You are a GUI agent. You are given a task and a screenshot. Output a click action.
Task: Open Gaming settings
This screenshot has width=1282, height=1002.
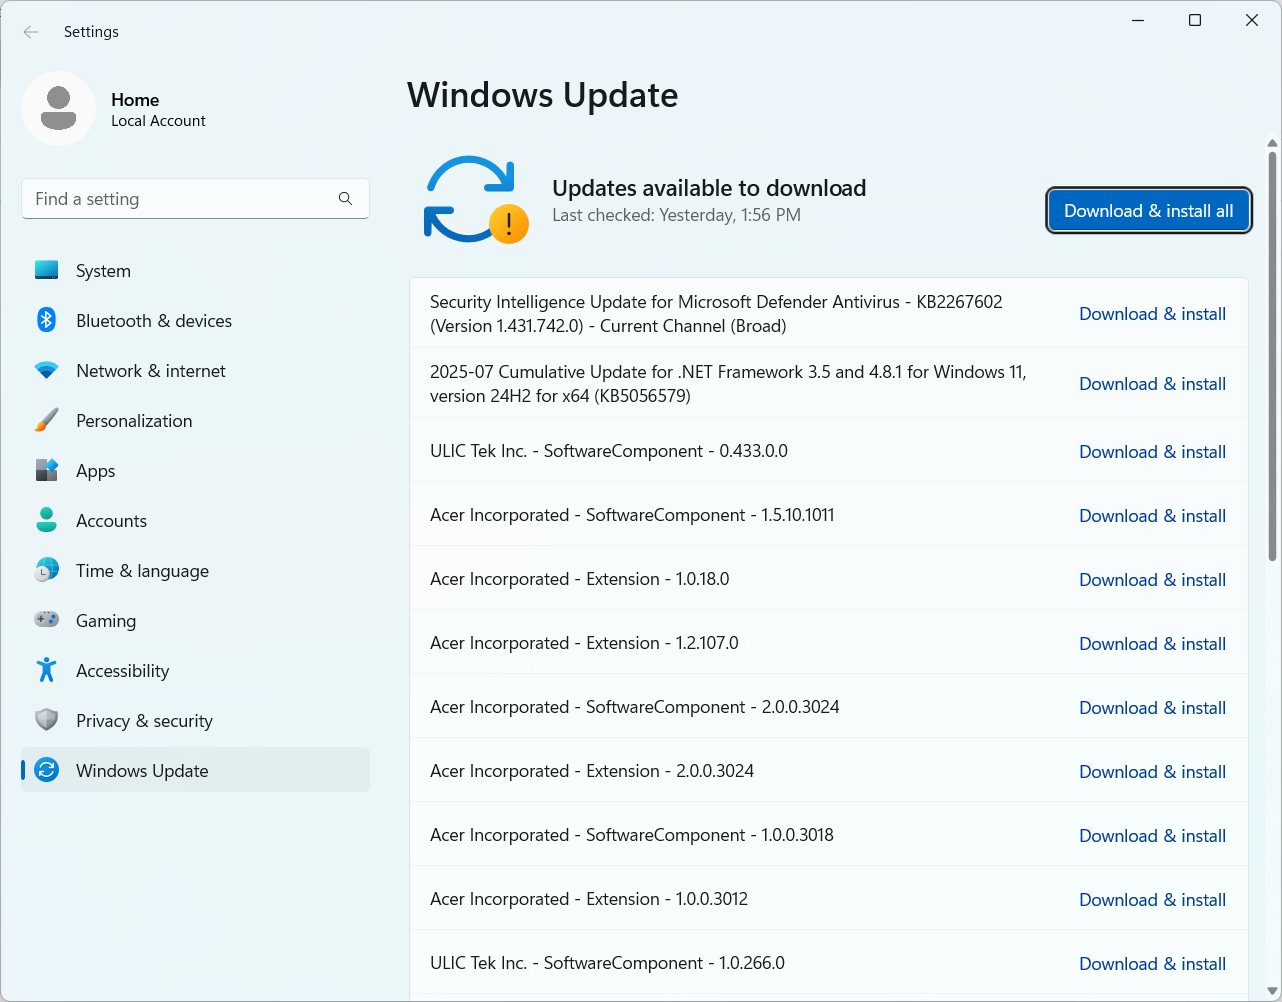[x=195, y=620]
